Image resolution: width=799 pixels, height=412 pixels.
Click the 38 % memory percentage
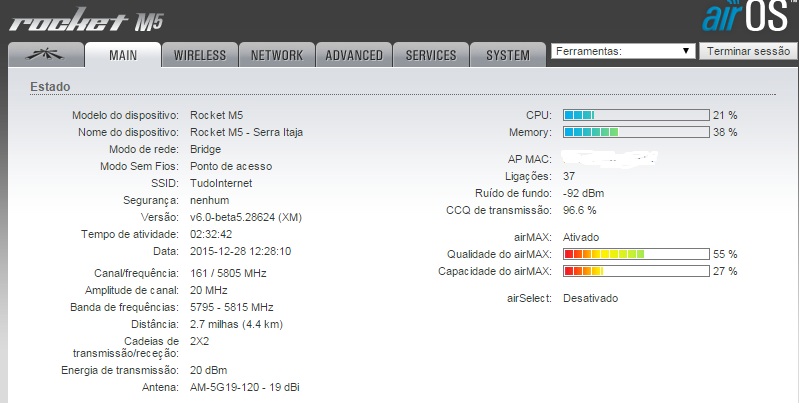pyautogui.click(x=725, y=132)
